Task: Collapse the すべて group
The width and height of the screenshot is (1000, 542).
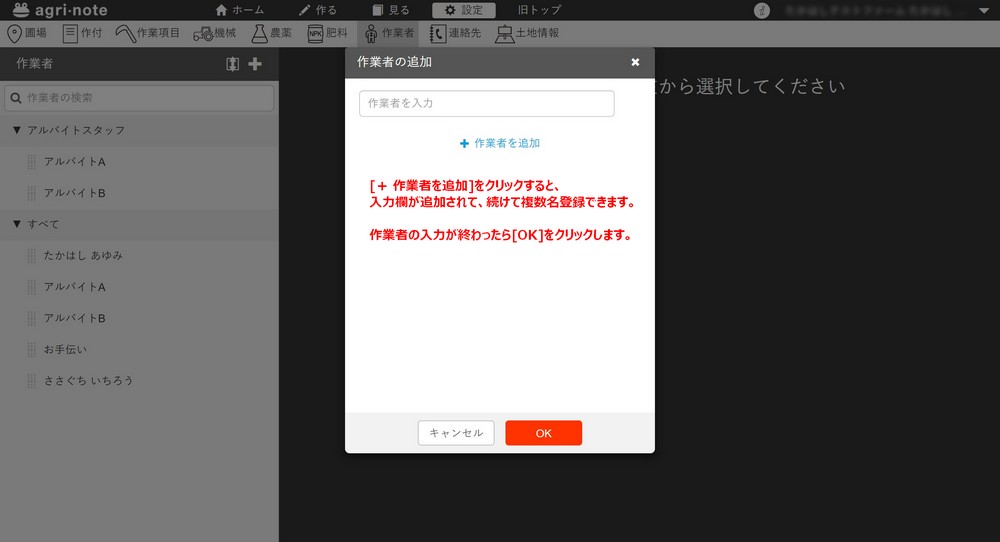Action: (17, 224)
